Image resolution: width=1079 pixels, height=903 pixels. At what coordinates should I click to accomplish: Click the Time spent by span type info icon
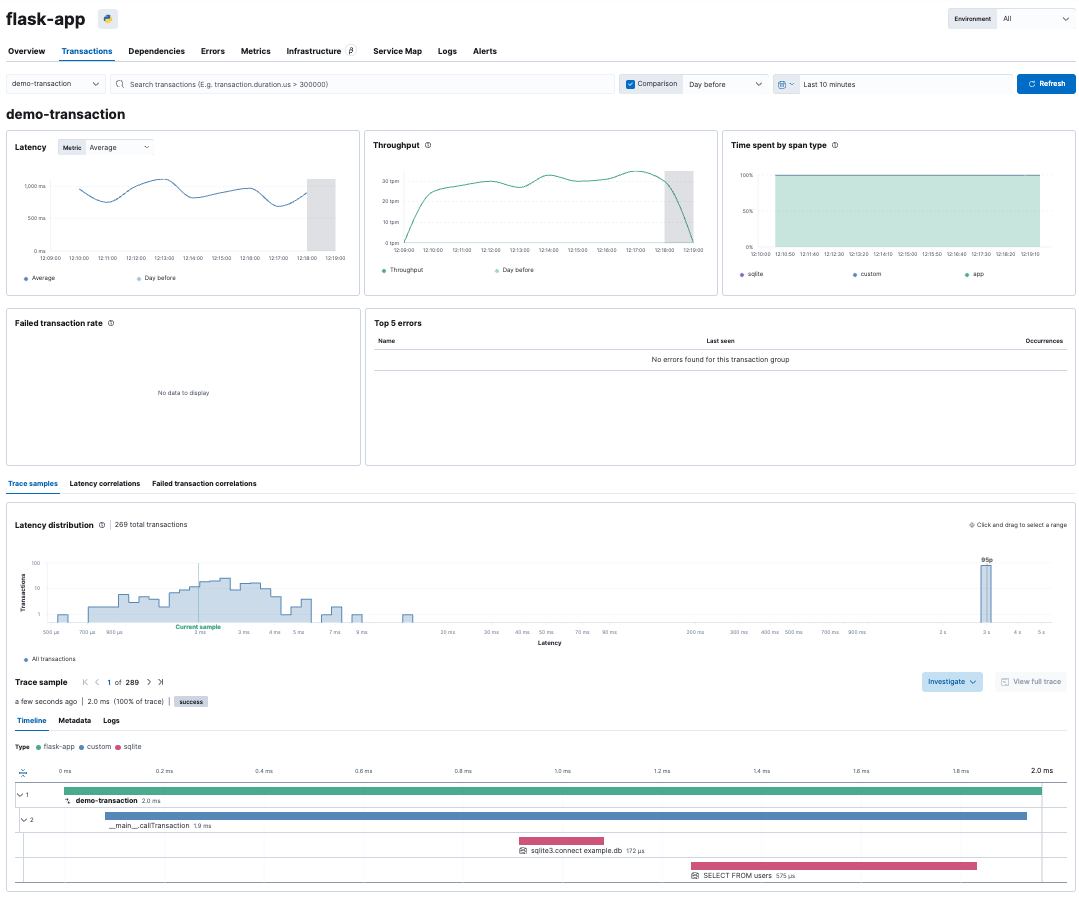pyautogui.click(x=835, y=145)
